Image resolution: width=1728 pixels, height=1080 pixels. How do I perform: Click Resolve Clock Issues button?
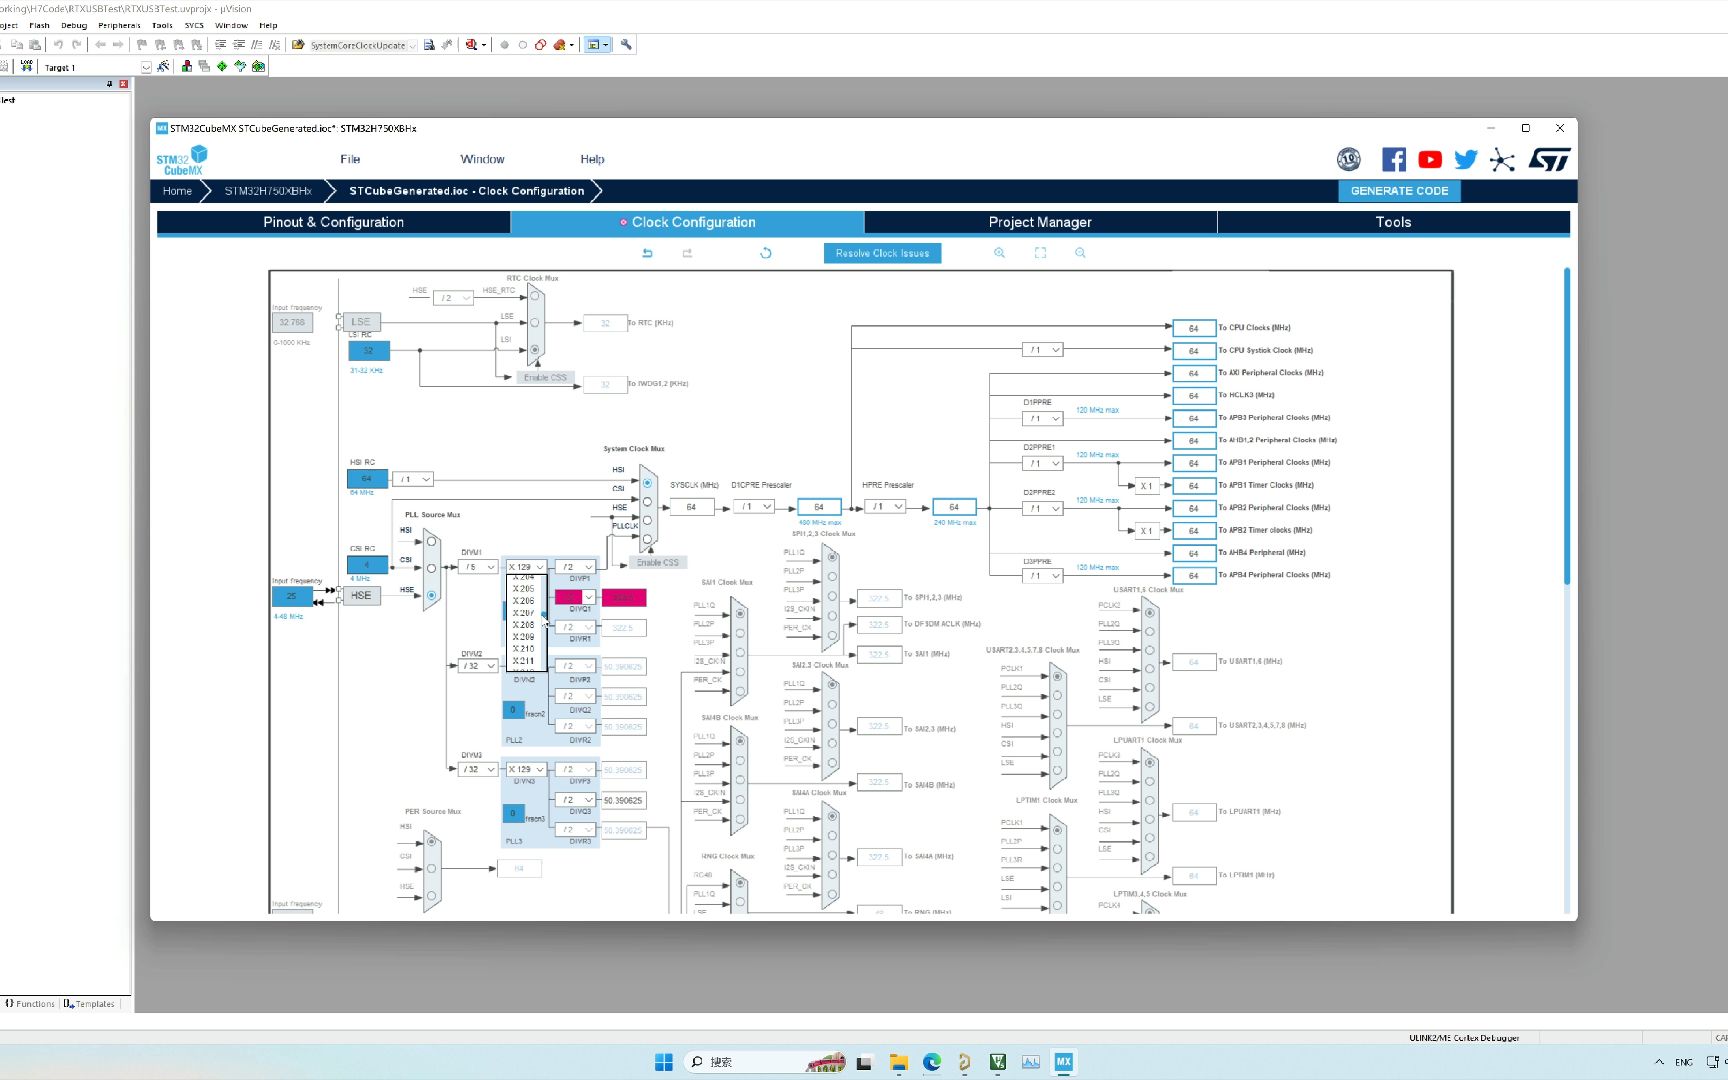tap(882, 253)
